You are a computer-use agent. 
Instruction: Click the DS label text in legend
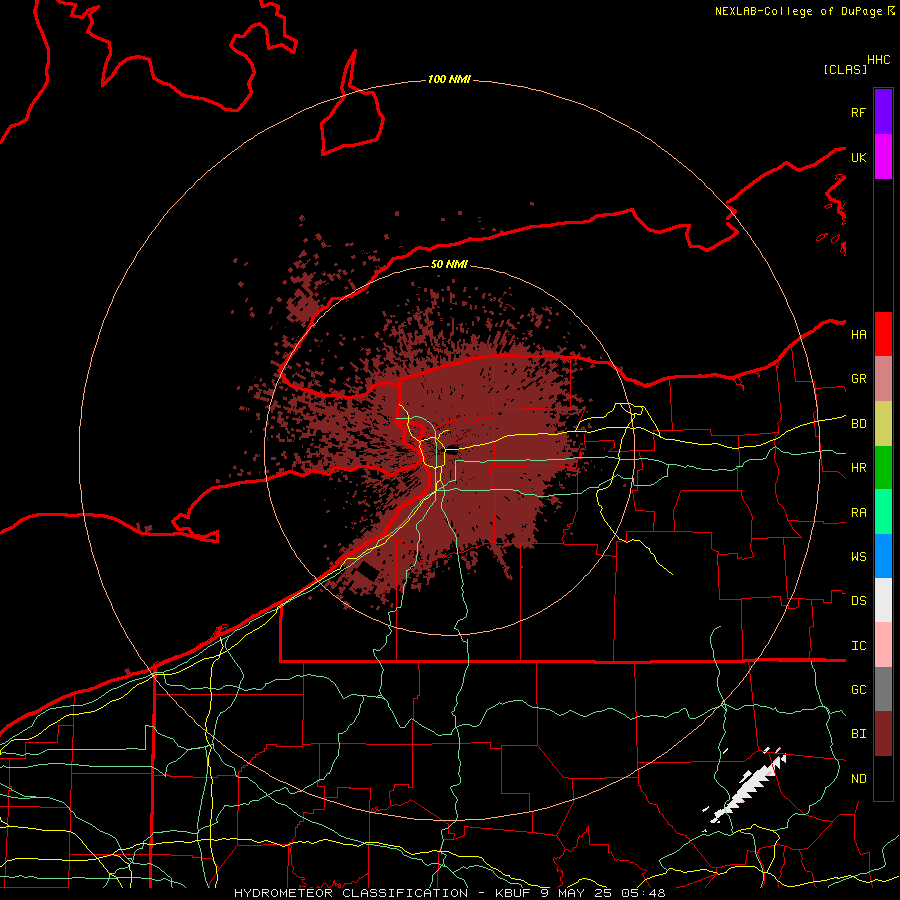[858, 601]
